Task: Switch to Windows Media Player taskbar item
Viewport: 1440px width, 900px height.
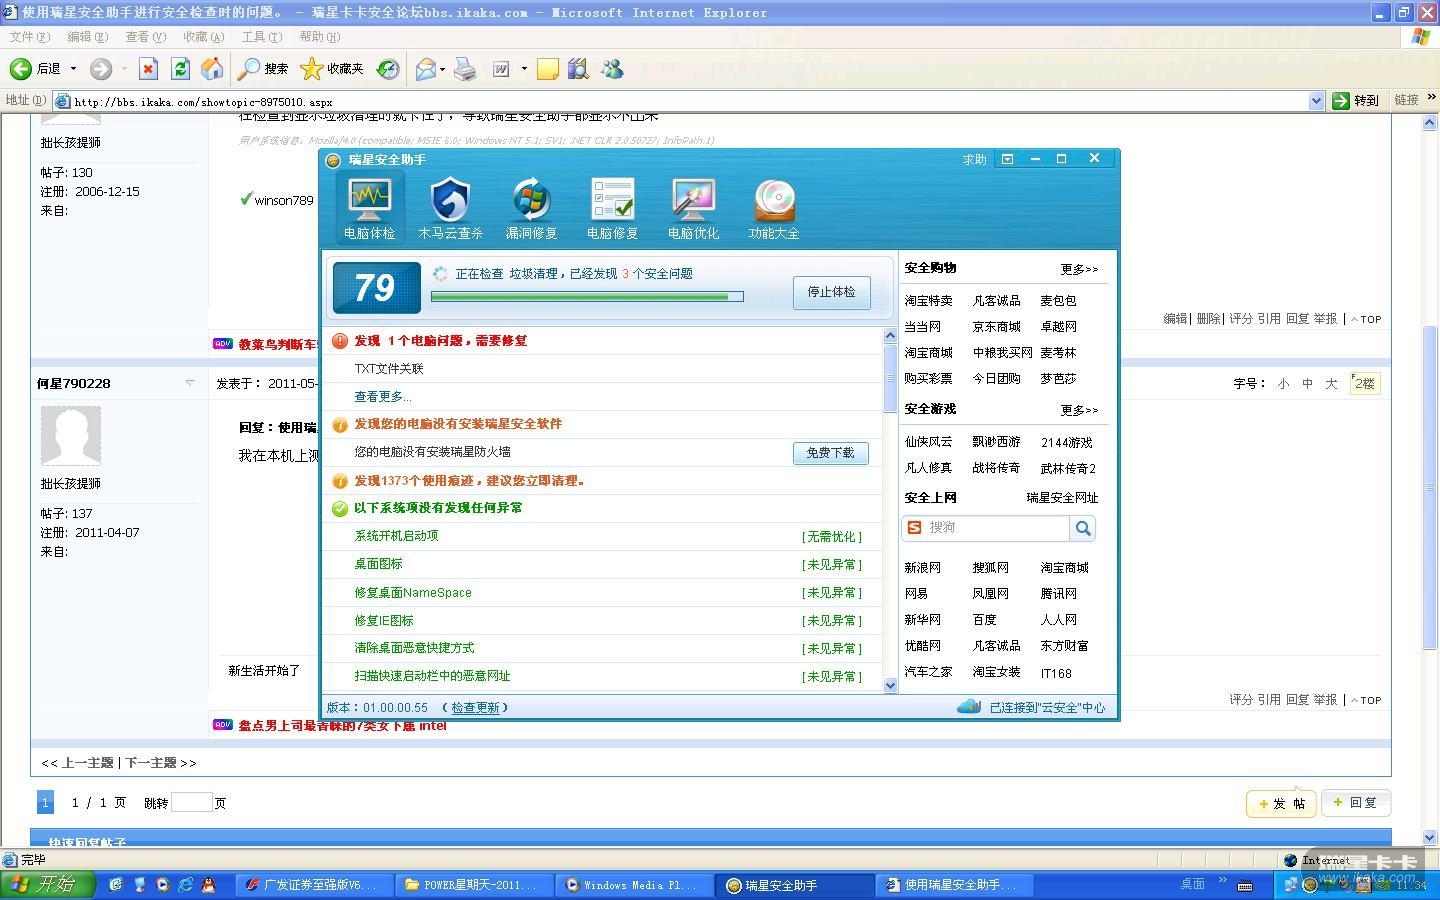Action: 634,885
